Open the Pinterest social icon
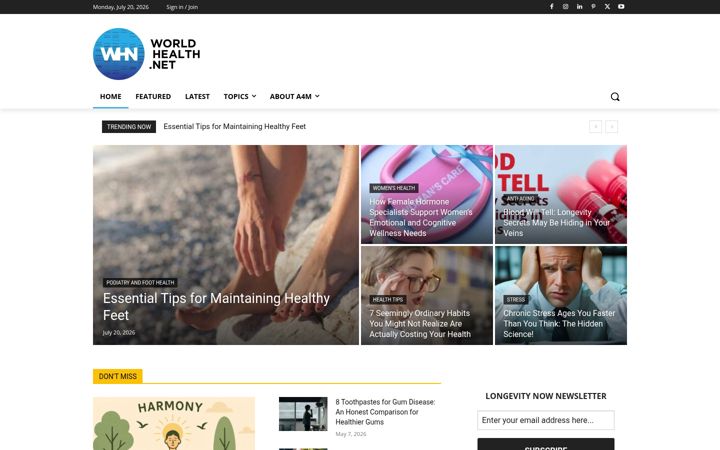The image size is (720, 450). pyautogui.click(x=593, y=7)
